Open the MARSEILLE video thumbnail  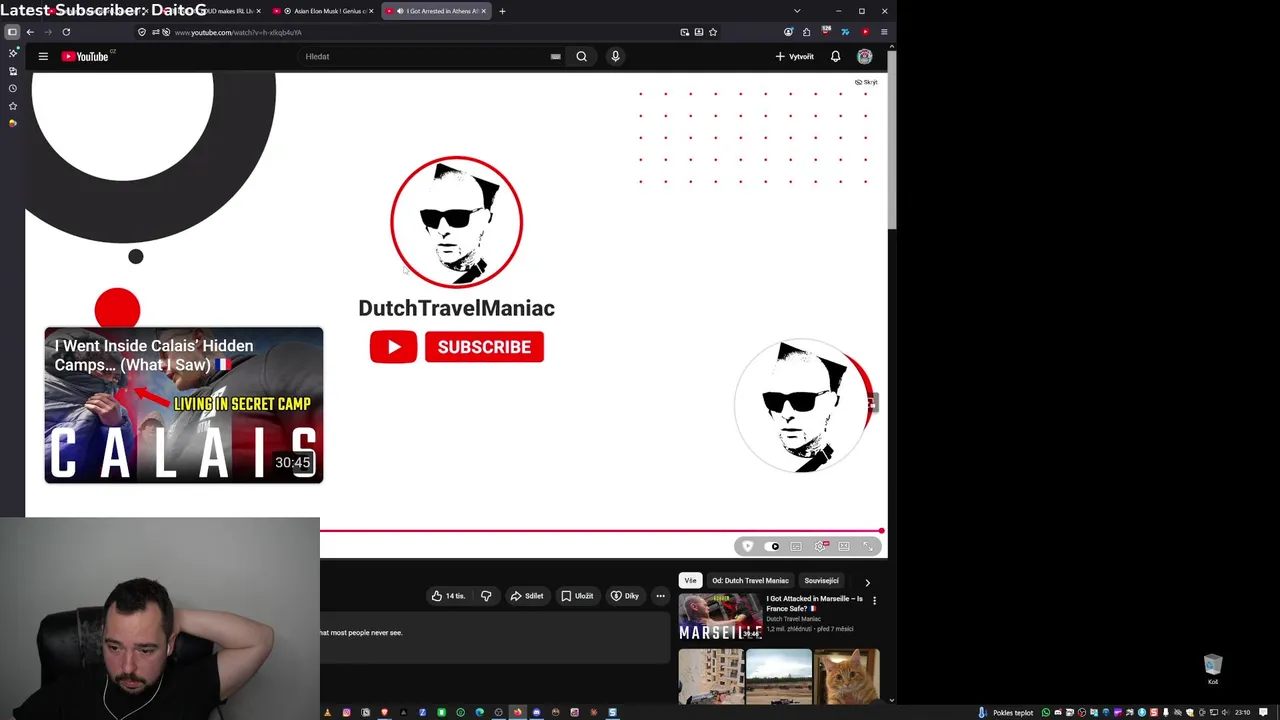[x=720, y=617]
